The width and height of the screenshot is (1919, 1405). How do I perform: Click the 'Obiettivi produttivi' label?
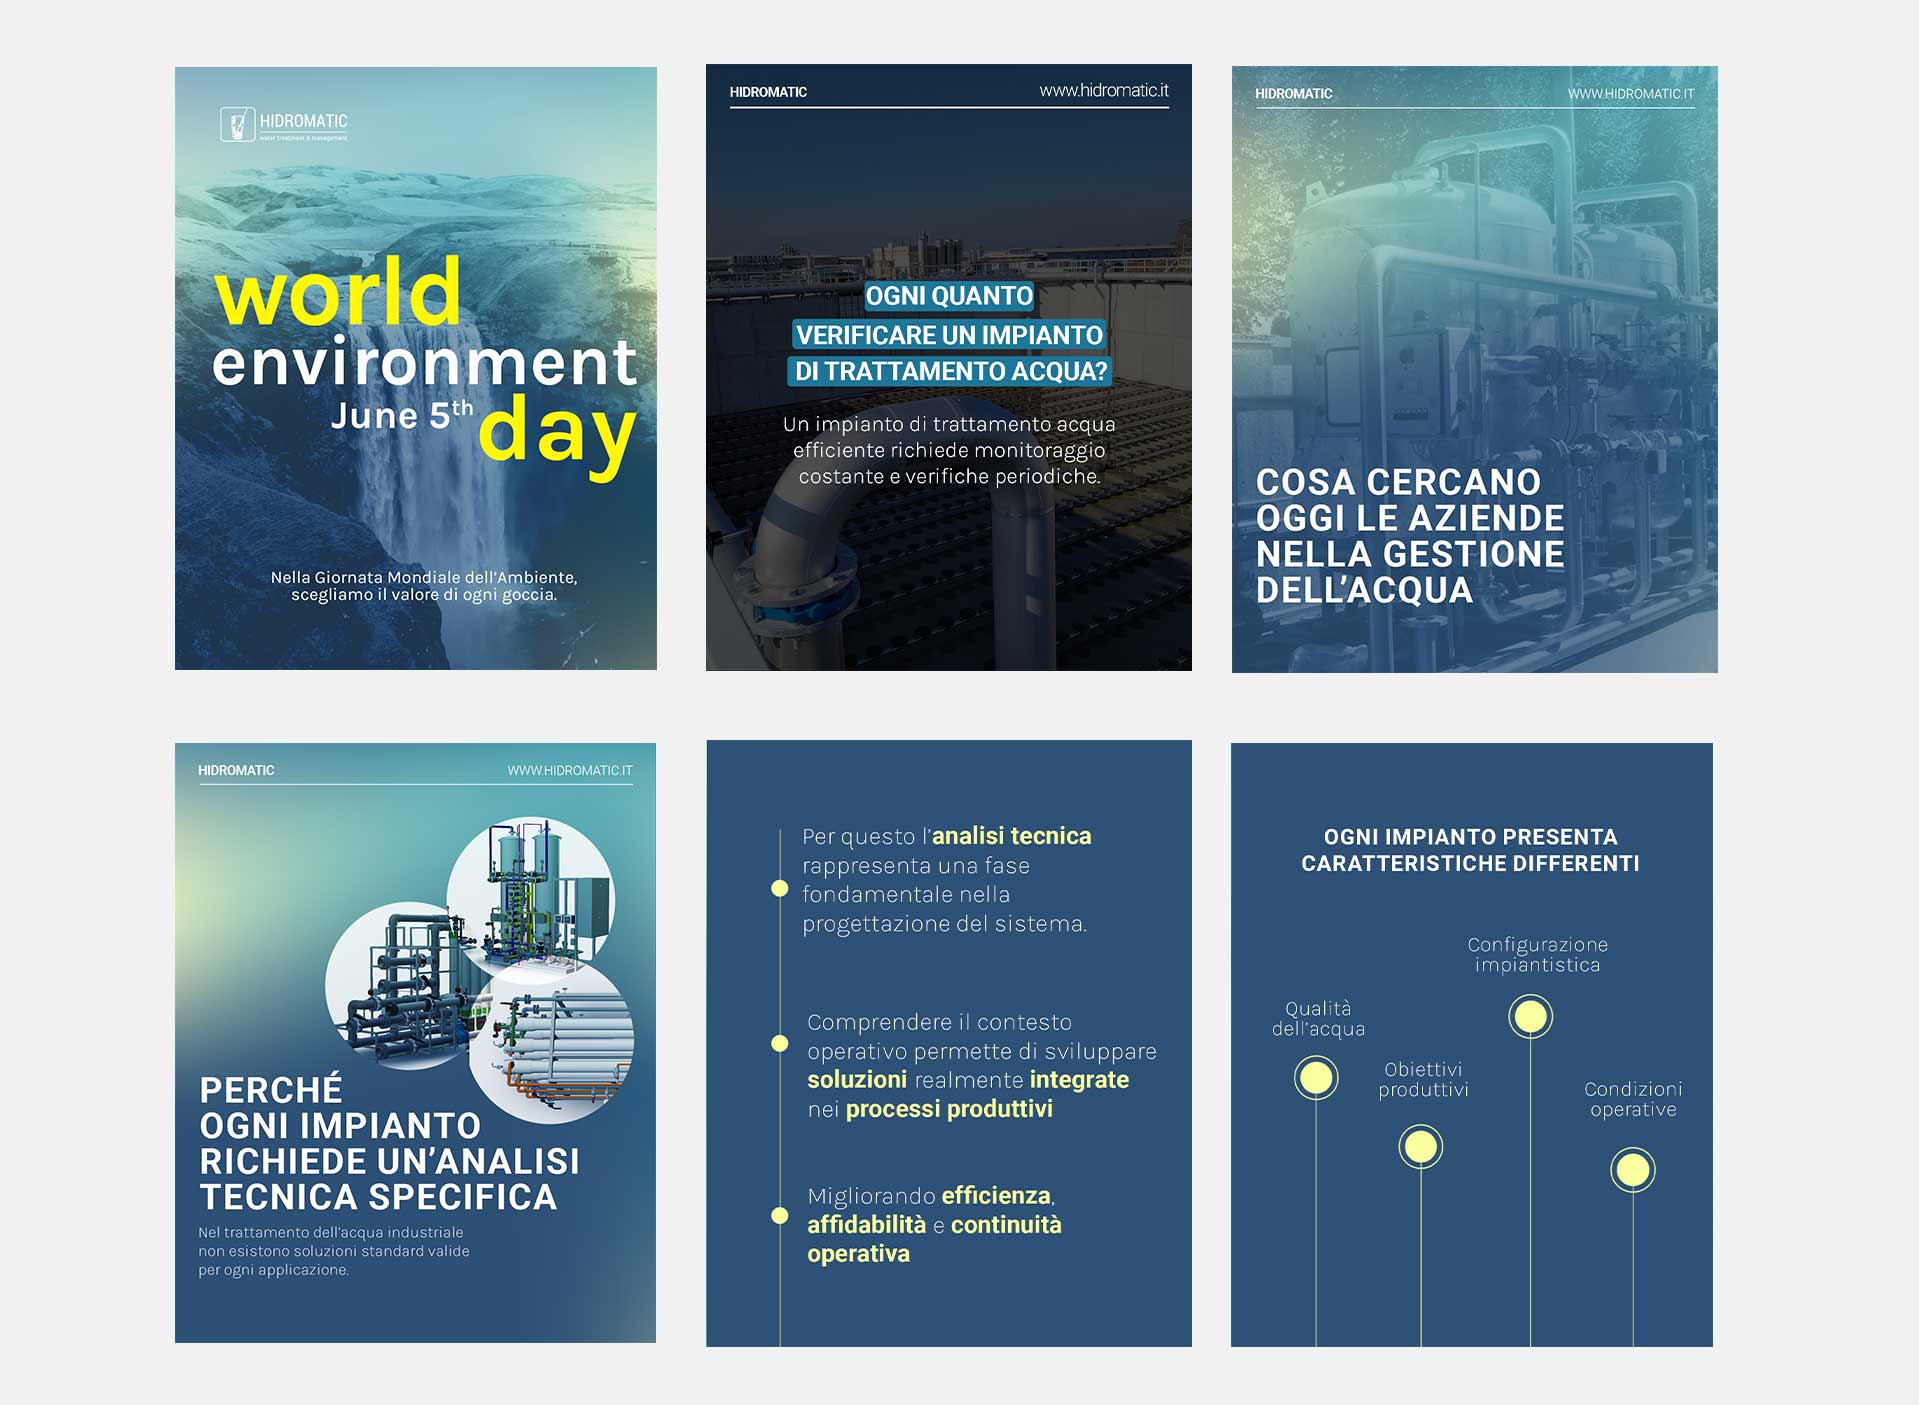pos(1423,1079)
